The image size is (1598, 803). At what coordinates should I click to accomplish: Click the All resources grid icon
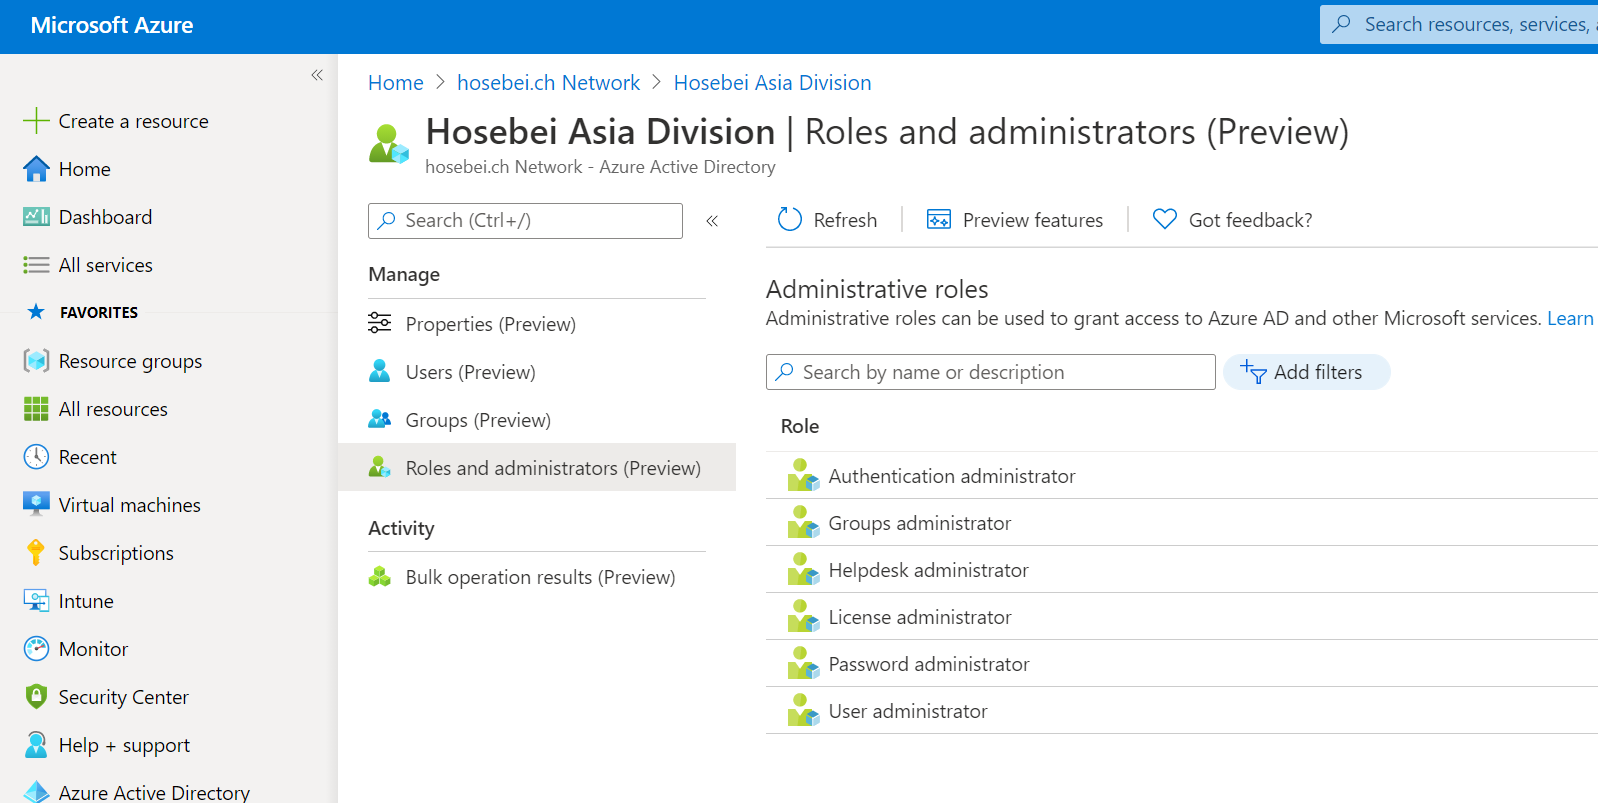(36, 409)
